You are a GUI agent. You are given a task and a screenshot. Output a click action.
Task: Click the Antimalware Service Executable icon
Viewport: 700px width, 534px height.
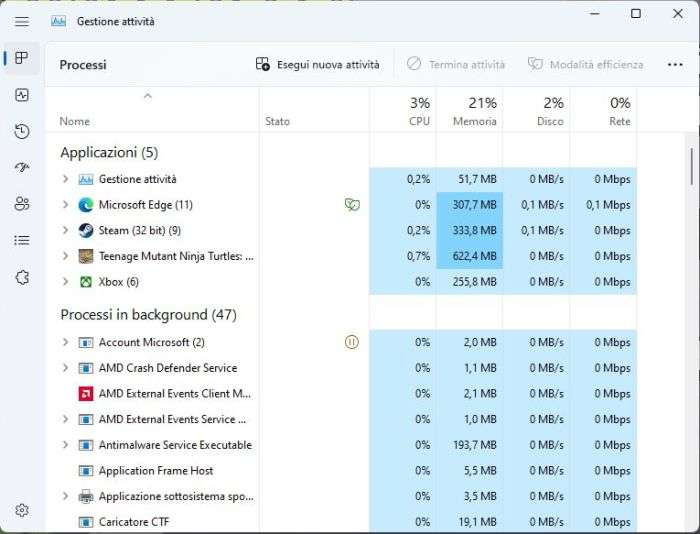86,445
